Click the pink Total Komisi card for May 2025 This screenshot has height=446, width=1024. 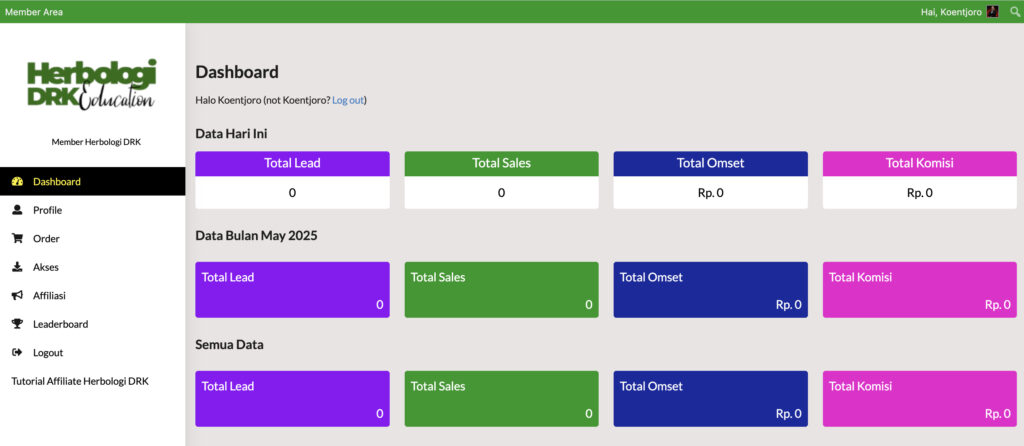[x=920, y=290]
